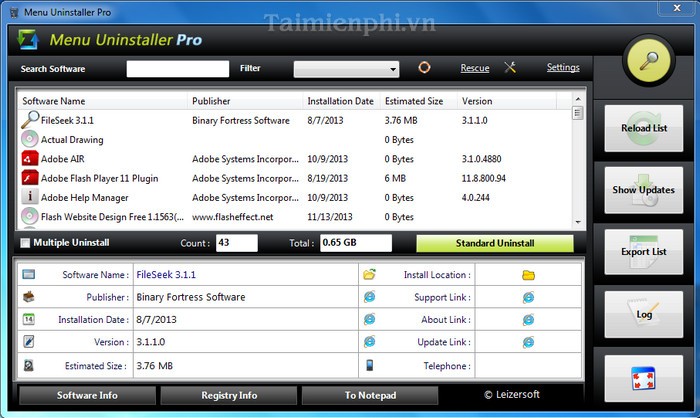Click the Publisher row icon
The height and width of the screenshot is (418, 700).
pos(29,297)
